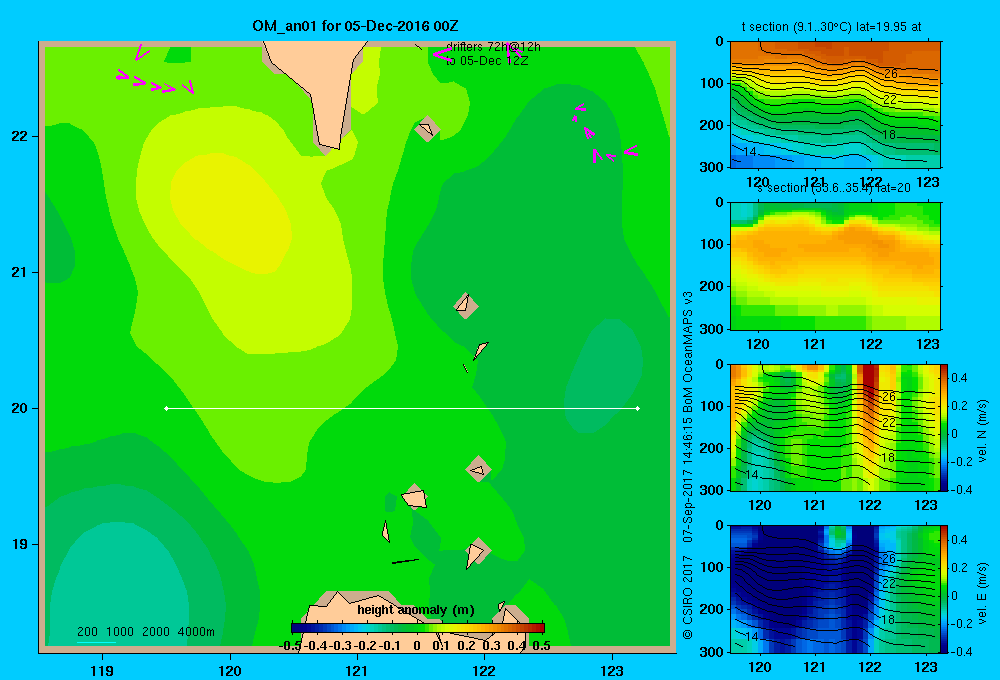Click longitude tick label 122 on main map

484,670
